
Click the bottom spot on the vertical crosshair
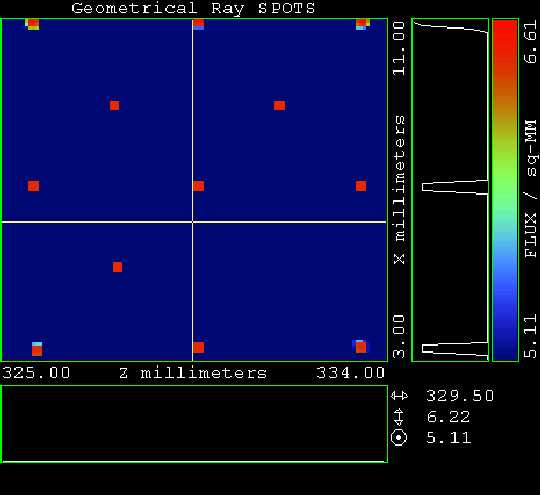click(x=198, y=348)
